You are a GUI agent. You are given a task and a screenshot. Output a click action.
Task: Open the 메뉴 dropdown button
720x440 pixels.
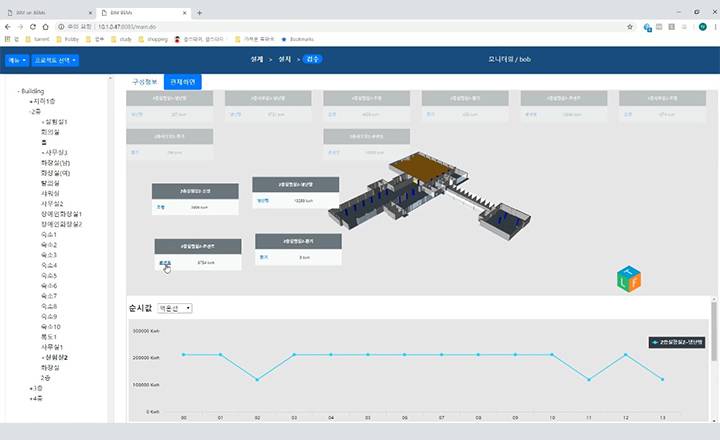[x=16, y=60]
